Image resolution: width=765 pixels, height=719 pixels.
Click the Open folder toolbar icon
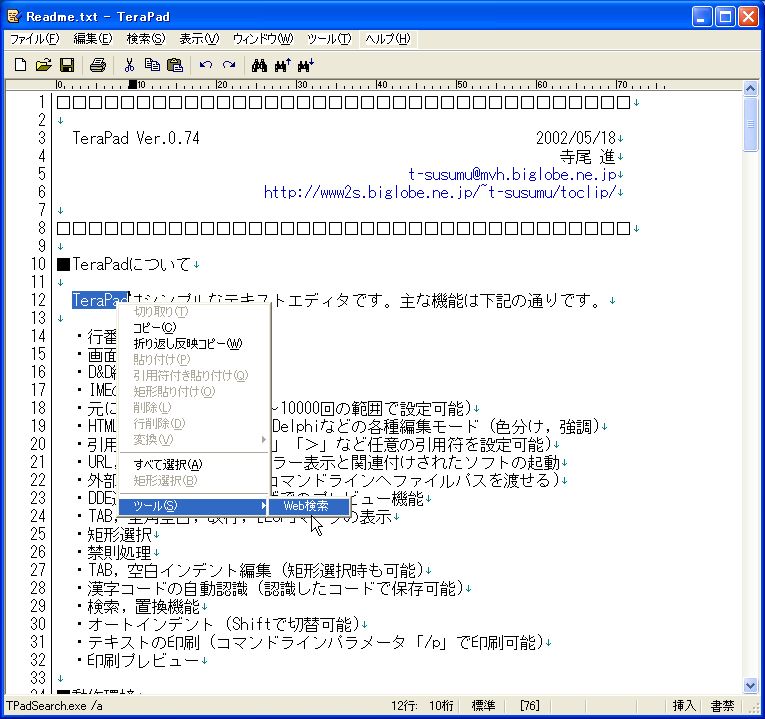43,64
